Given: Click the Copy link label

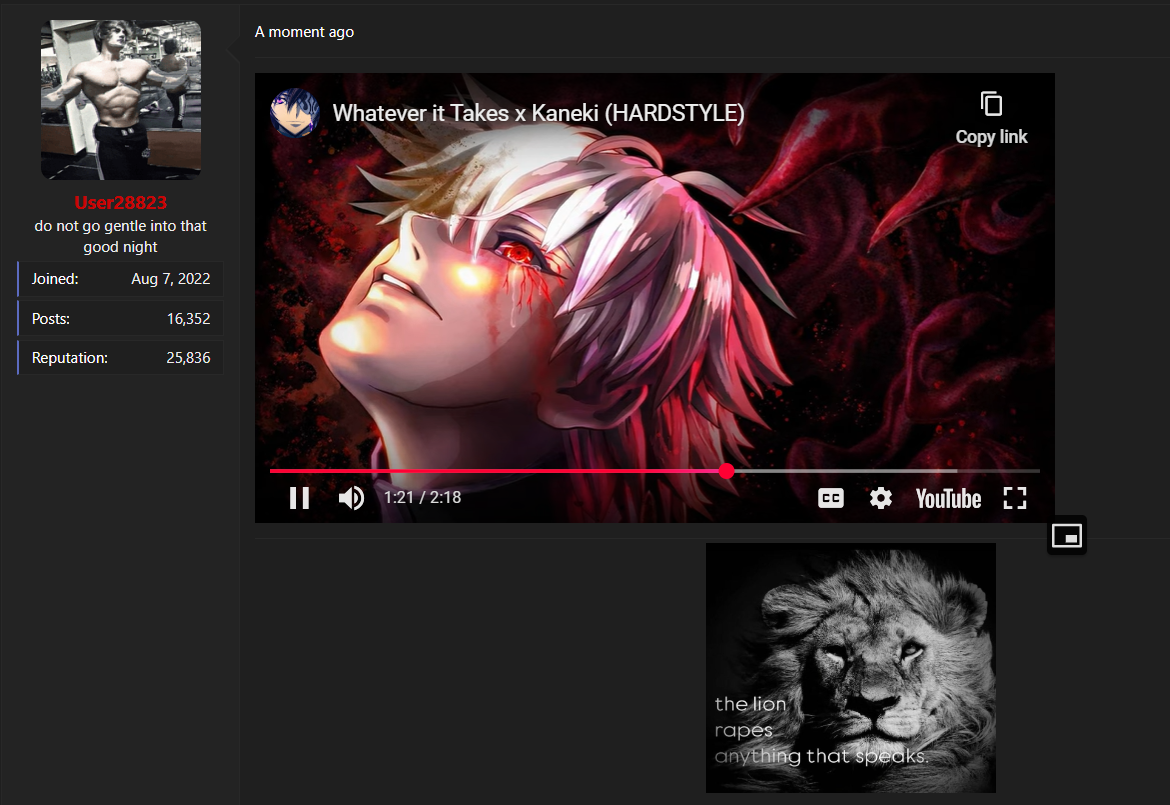Looking at the screenshot, I should [991, 137].
